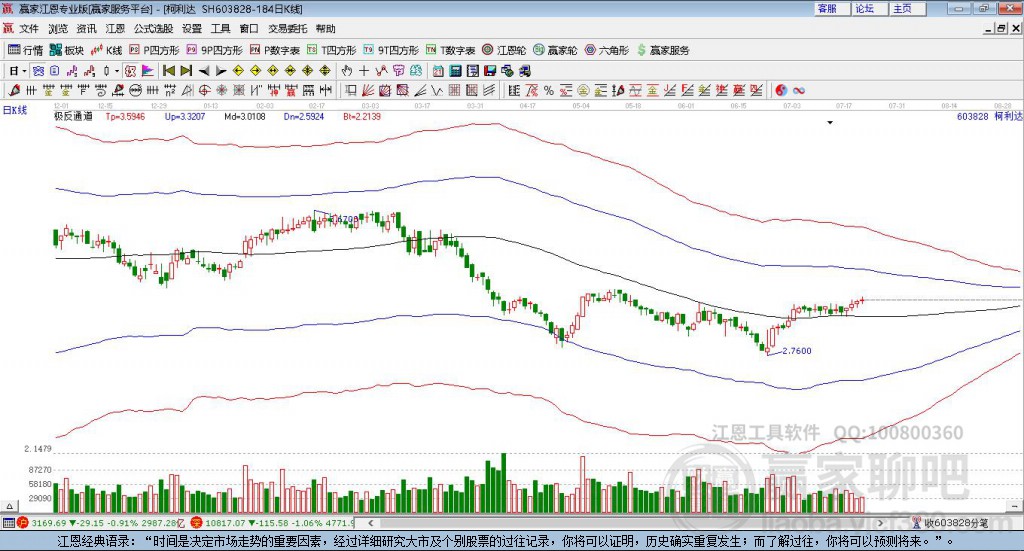Screen dimensions: 1024x551
Task: Click the blue infinity loop icon
Action: click(x=799, y=90)
